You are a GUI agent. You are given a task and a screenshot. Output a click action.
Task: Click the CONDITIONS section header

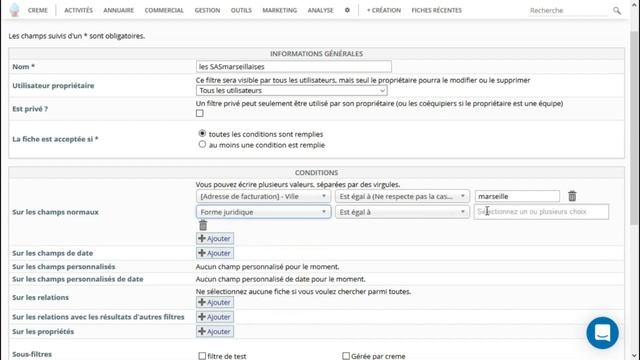click(316, 173)
